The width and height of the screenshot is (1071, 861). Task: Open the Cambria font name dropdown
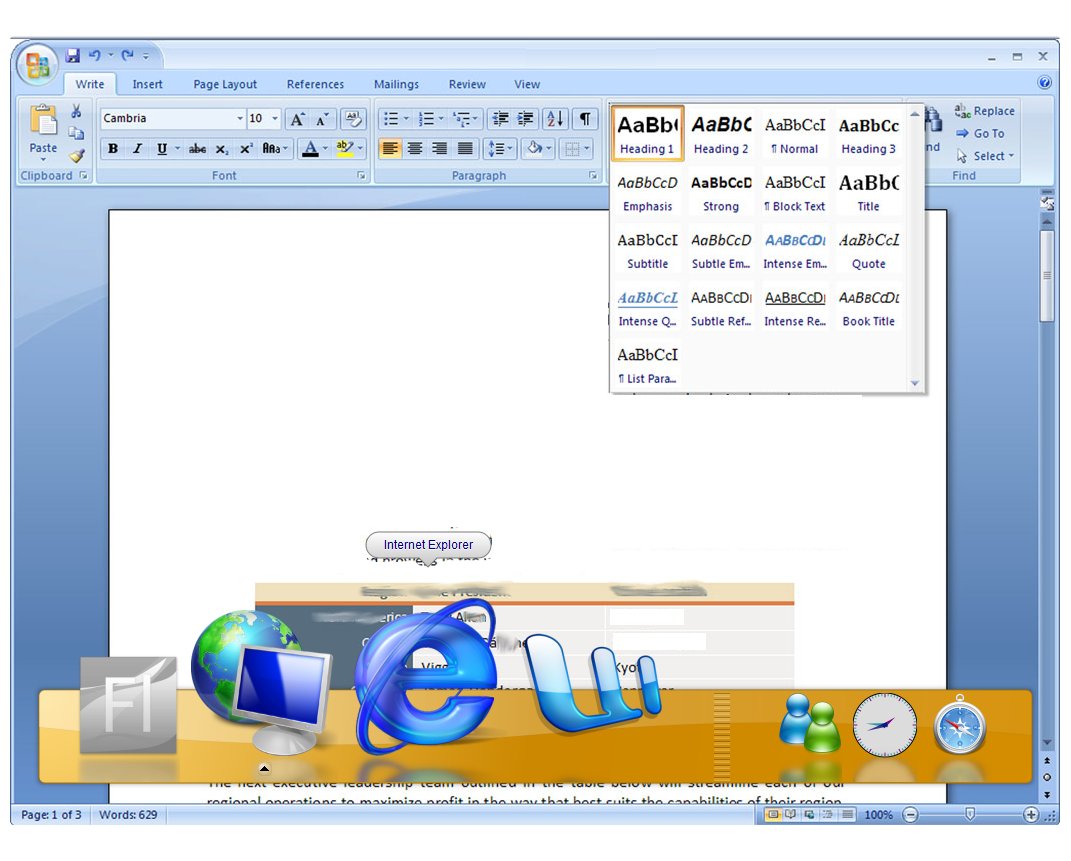[x=240, y=119]
